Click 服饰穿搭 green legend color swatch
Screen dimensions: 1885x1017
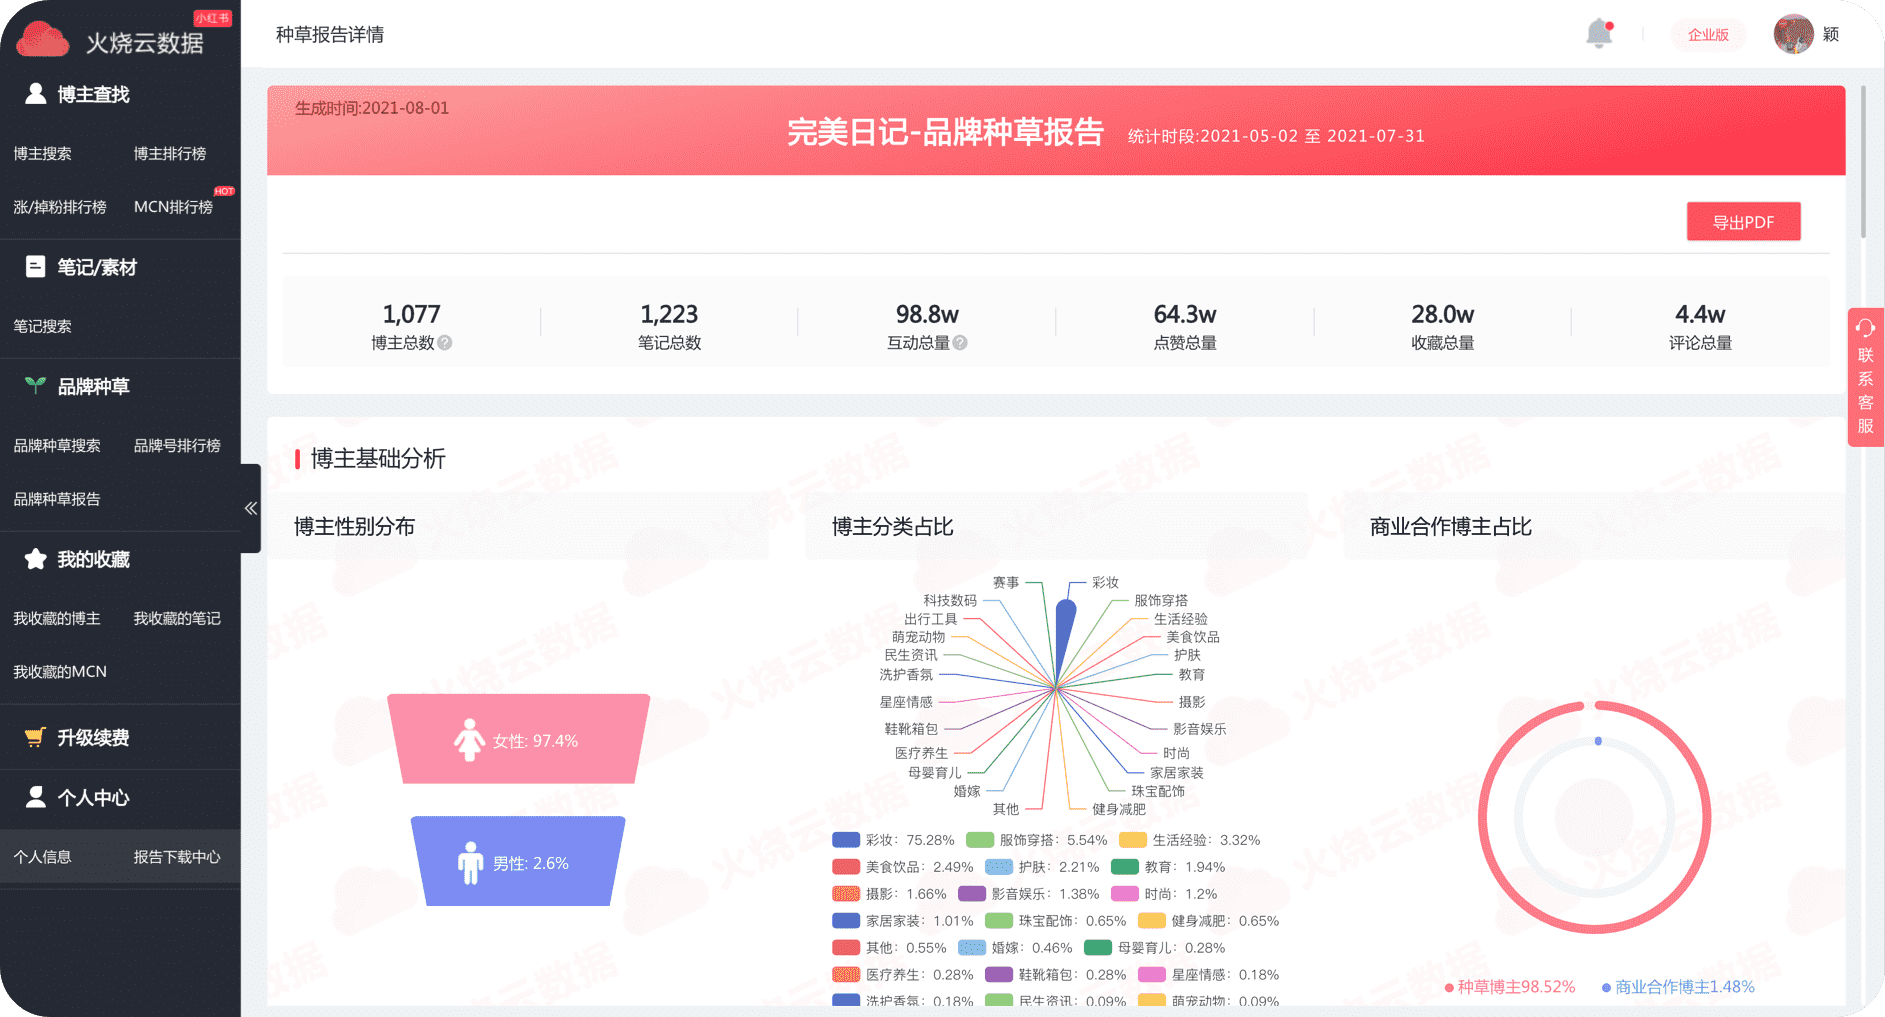980,840
